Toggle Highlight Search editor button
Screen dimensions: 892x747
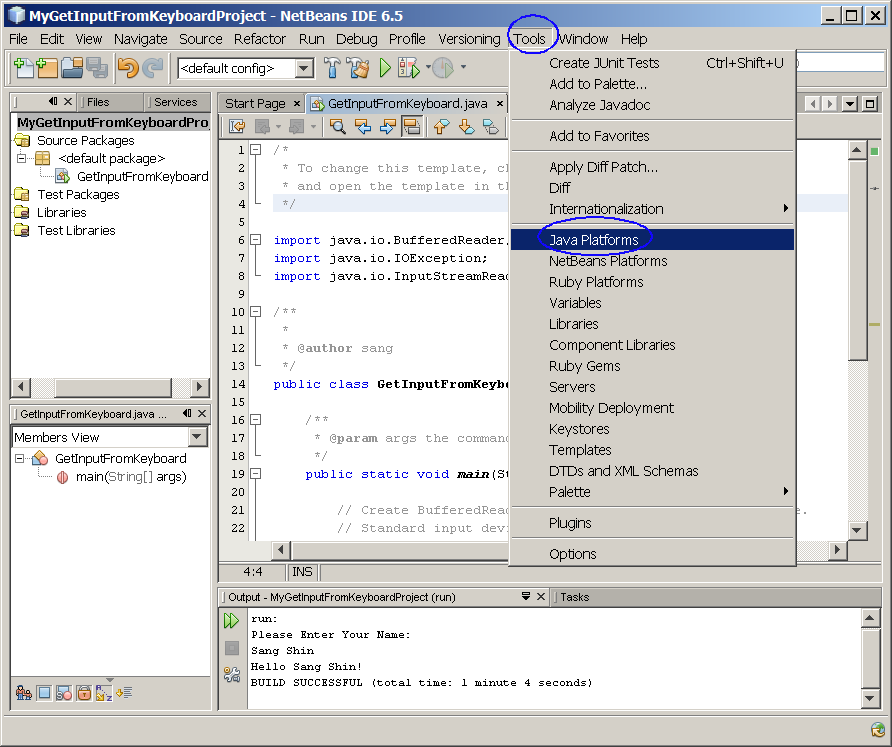coord(412,127)
